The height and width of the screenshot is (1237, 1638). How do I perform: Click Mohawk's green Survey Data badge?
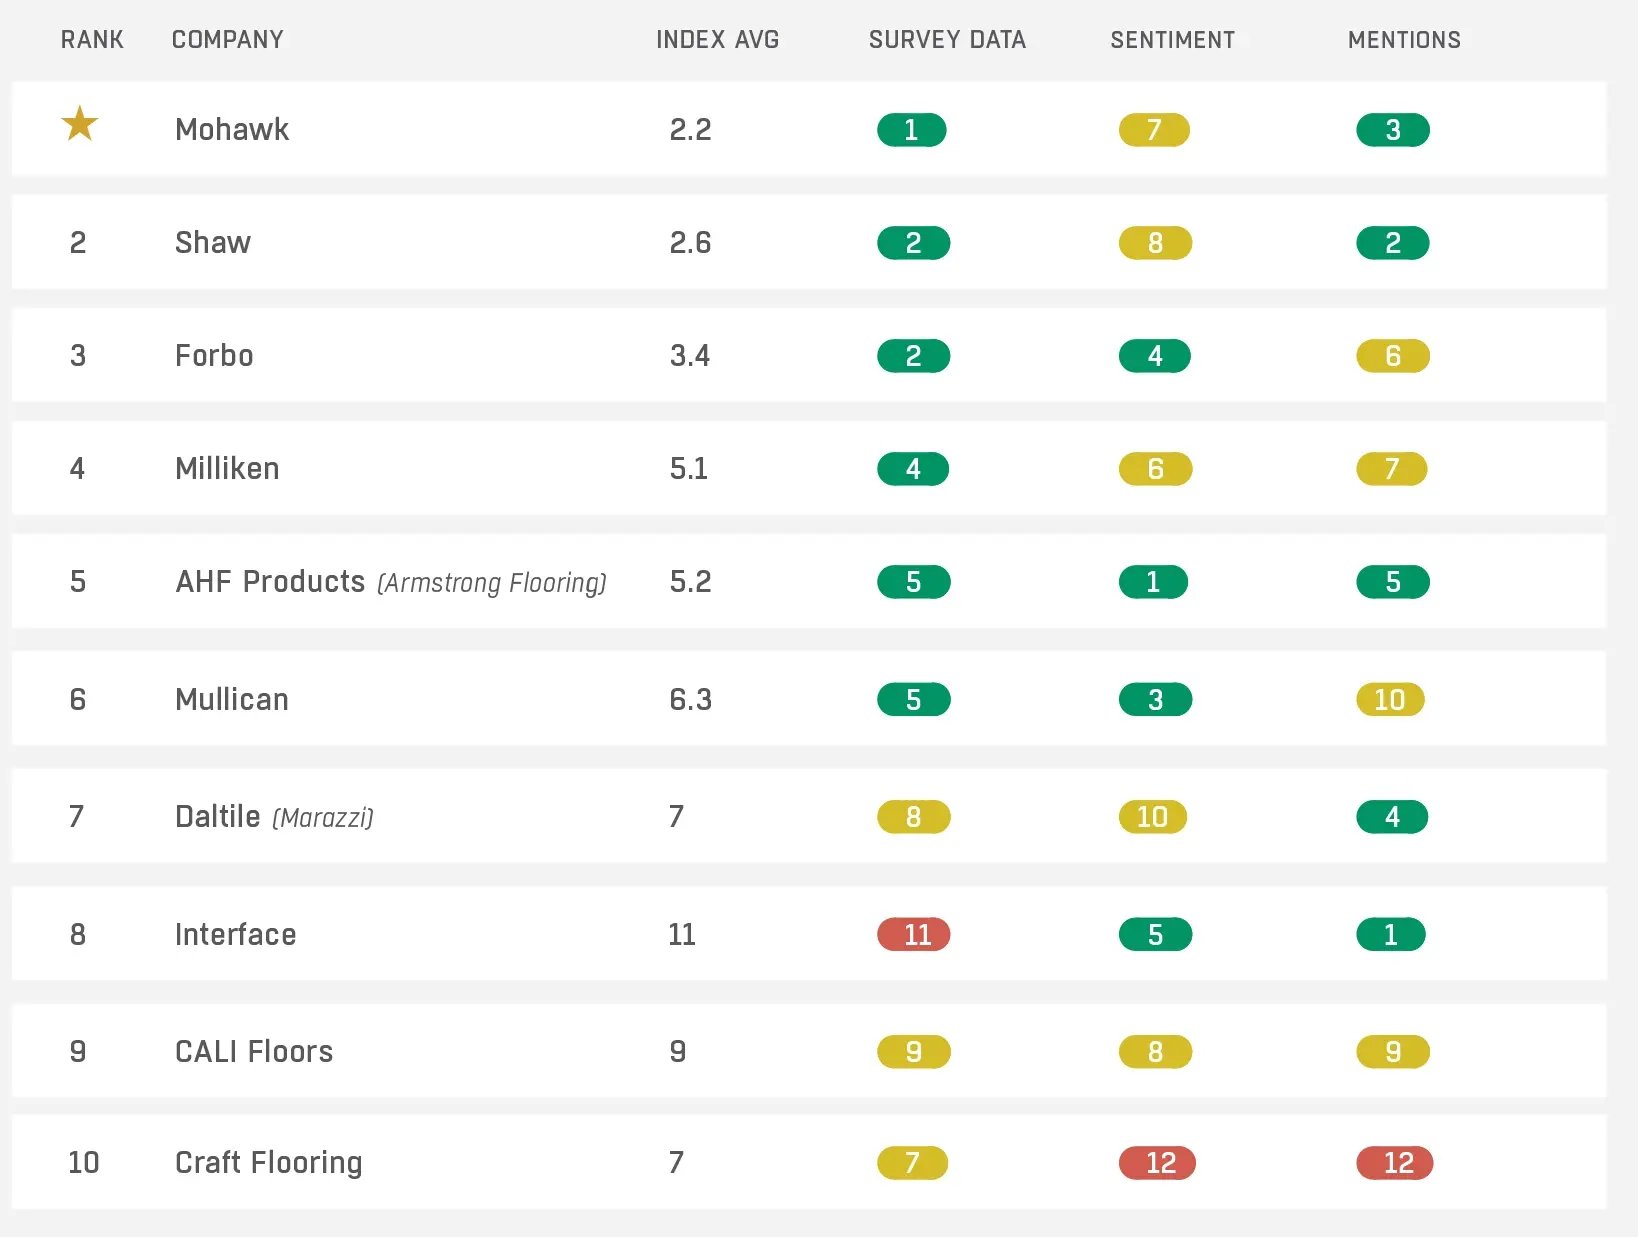pos(911,130)
